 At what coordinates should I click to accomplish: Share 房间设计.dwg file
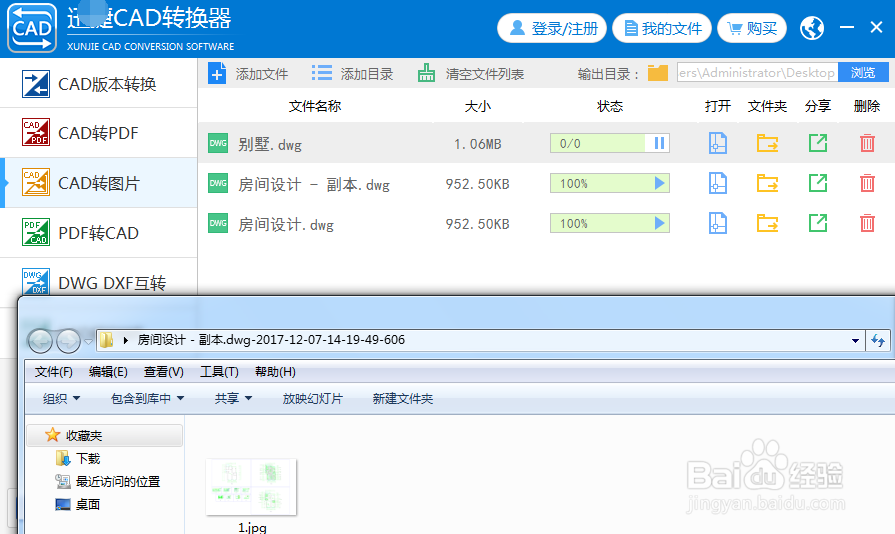click(818, 223)
